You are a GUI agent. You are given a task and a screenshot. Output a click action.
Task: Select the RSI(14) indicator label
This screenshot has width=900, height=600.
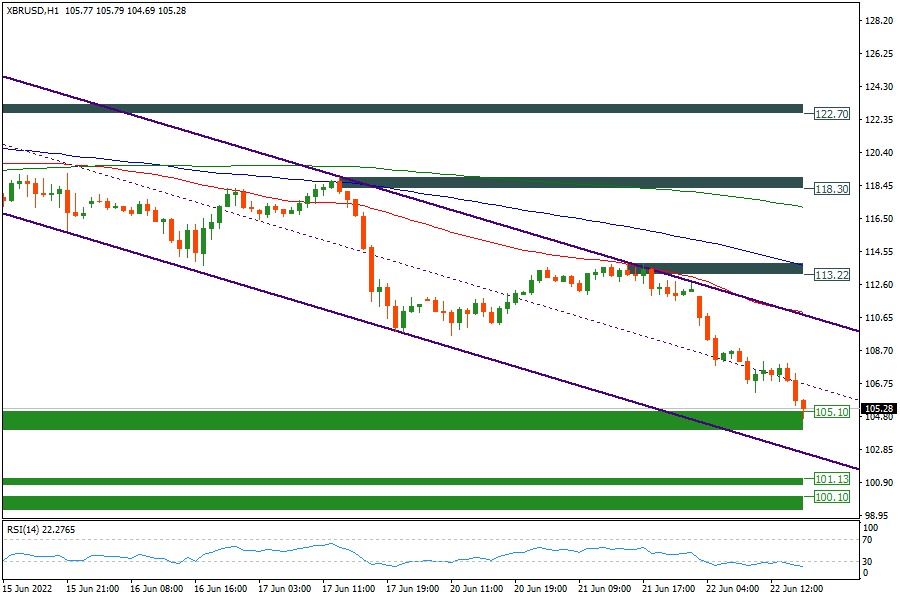click(40, 528)
